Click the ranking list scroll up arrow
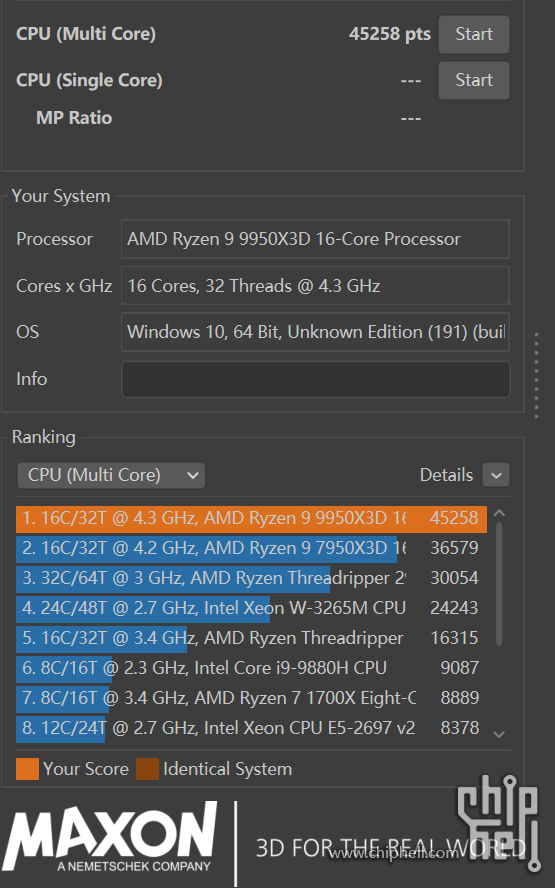This screenshot has width=555, height=888. tap(499, 513)
